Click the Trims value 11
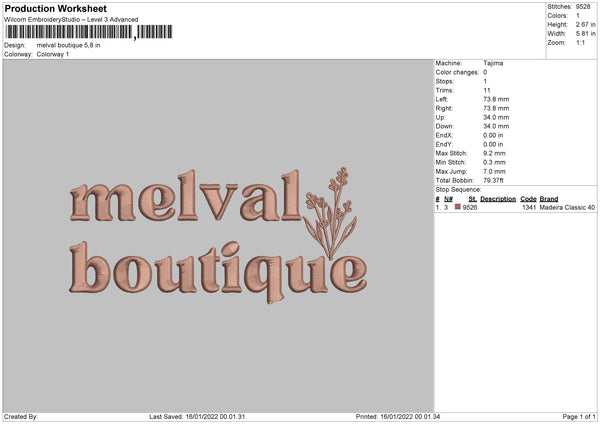The height and width of the screenshot is (424, 600). [x=487, y=90]
